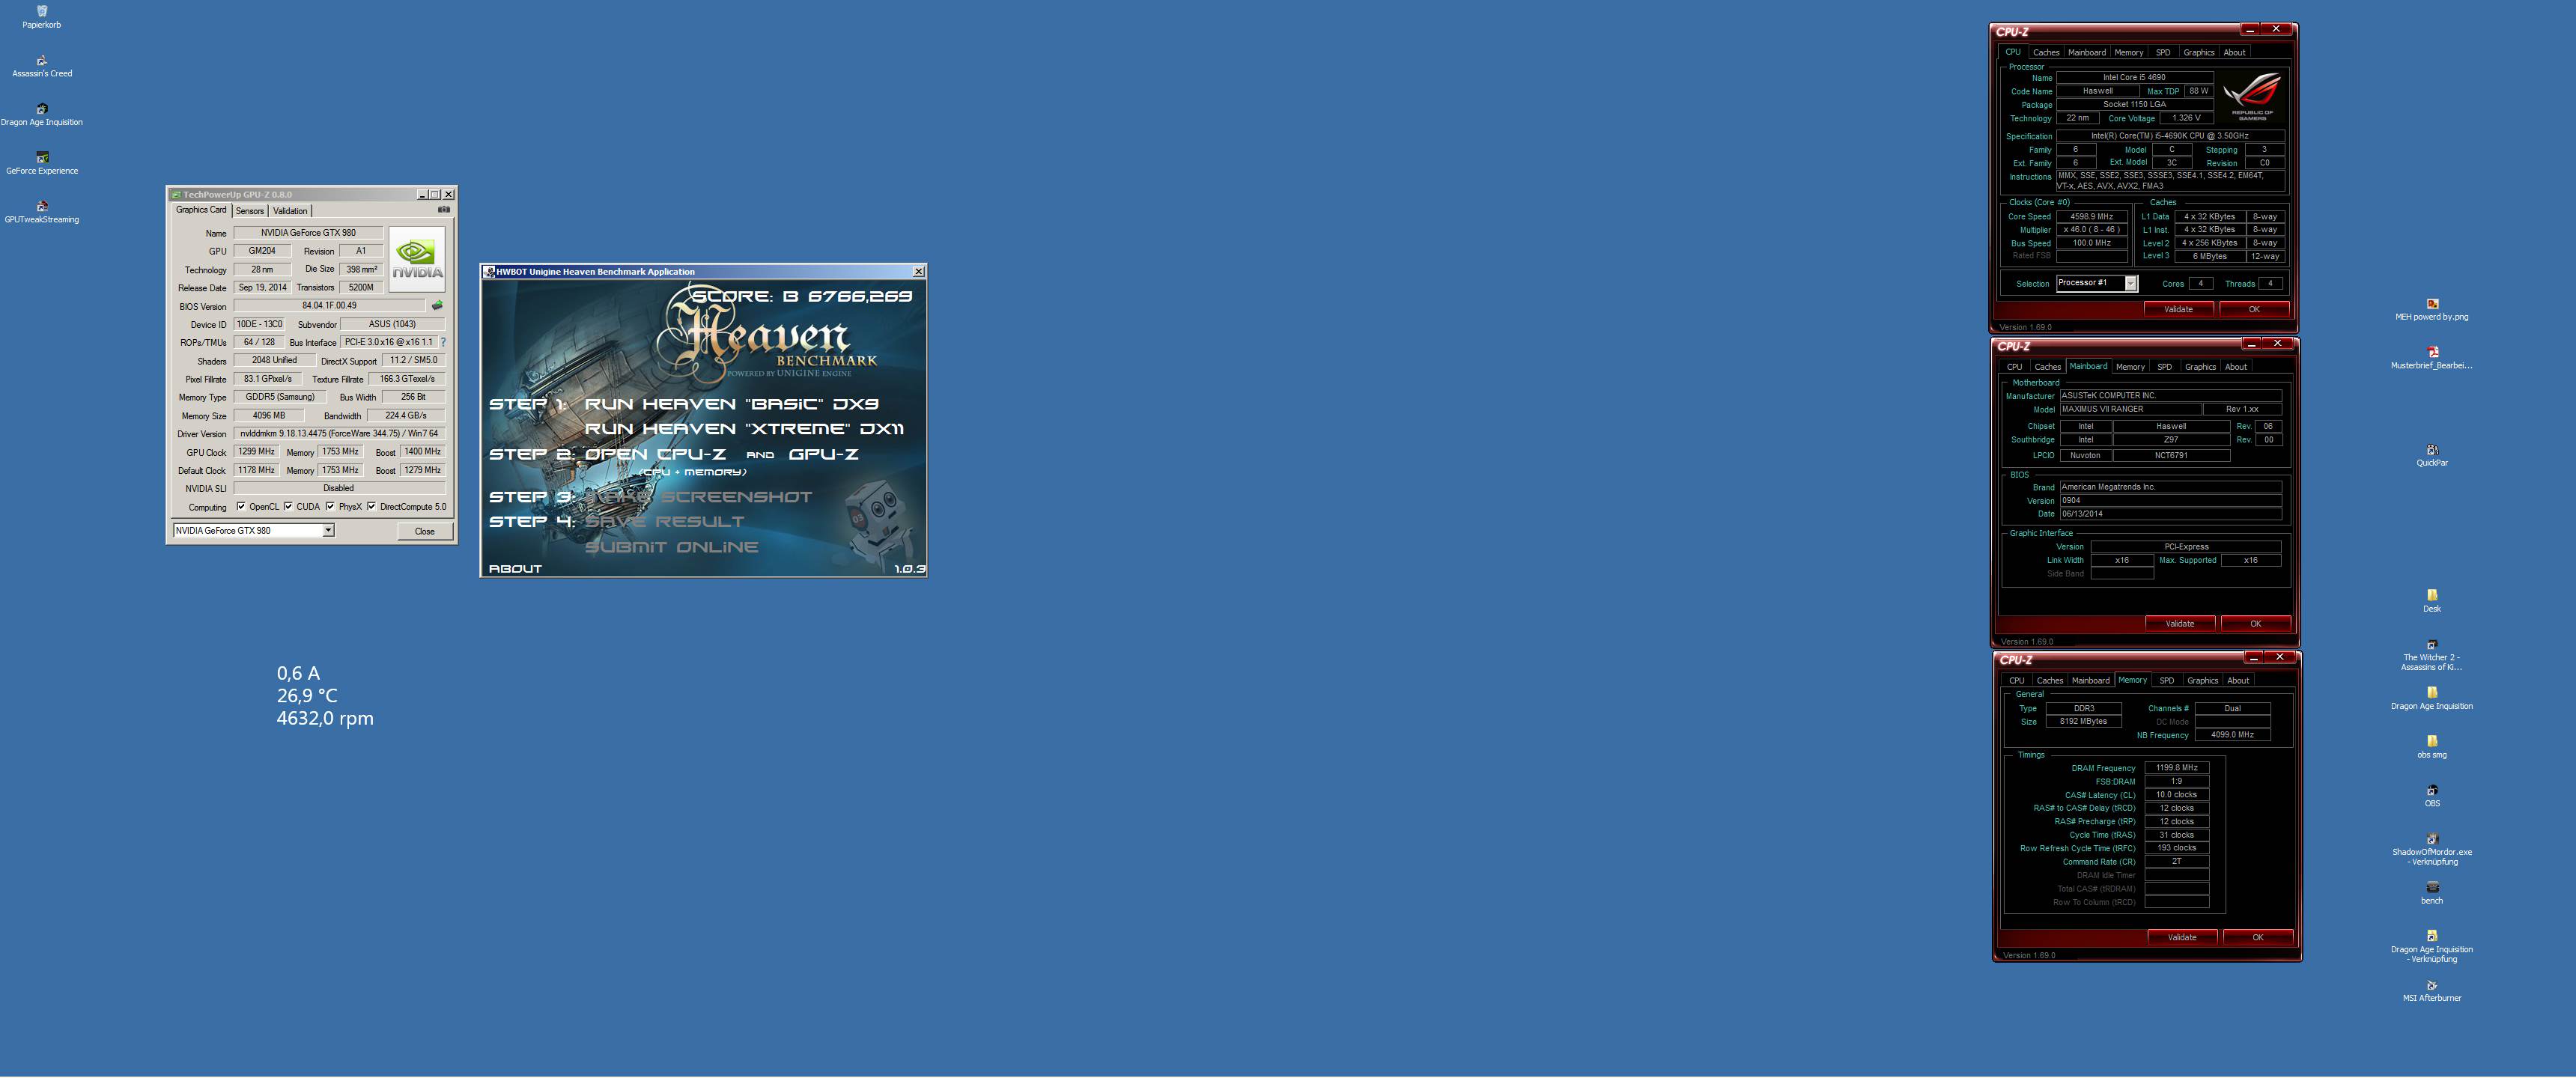Open the Dragon Age Inquisition folder icon
Viewport: 2576px width, 1078px height.
[2432, 693]
